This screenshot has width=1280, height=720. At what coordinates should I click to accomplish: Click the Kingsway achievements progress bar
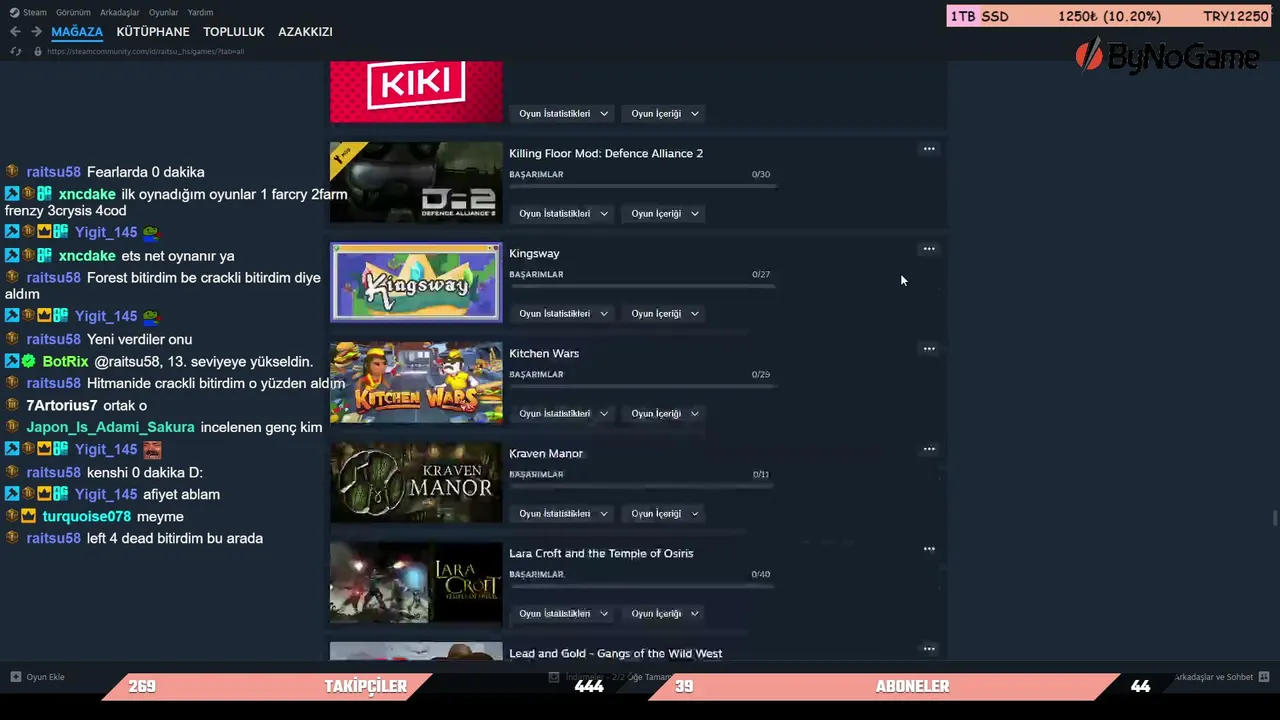[642, 286]
